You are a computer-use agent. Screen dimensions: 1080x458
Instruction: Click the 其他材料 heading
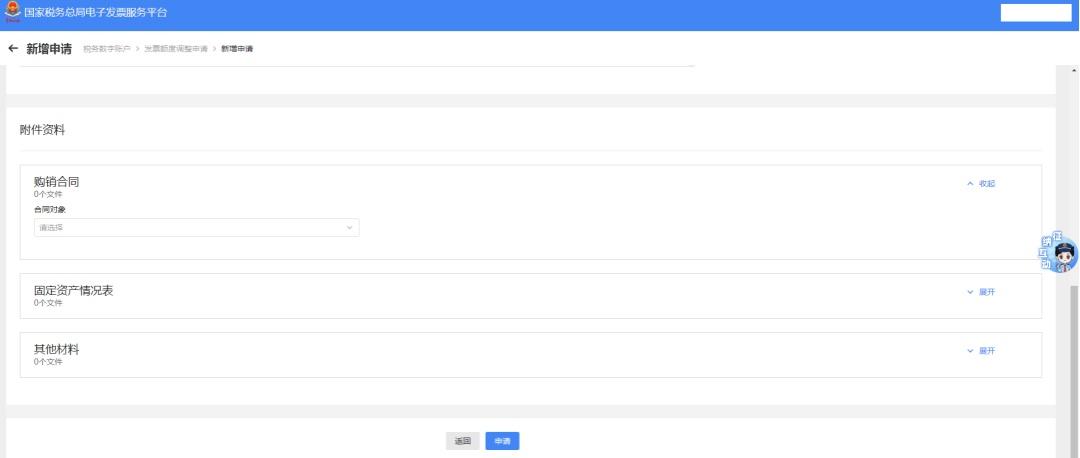coord(56,349)
